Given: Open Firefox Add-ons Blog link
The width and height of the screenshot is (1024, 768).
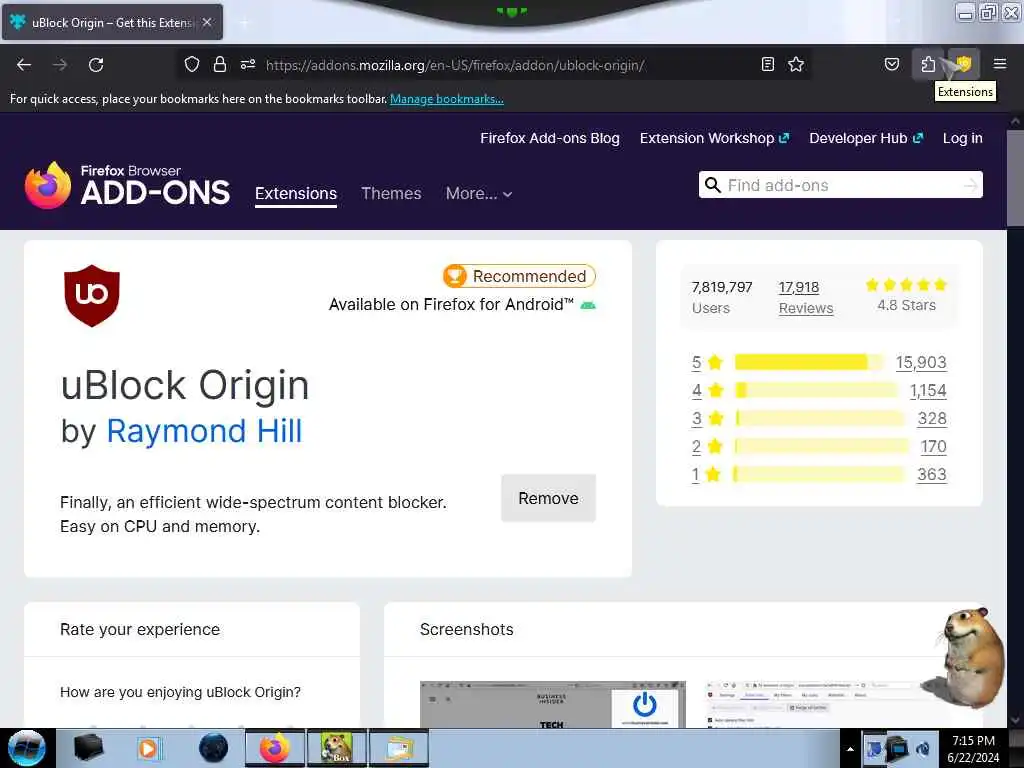Looking at the screenshot, I should pos(550,138).
